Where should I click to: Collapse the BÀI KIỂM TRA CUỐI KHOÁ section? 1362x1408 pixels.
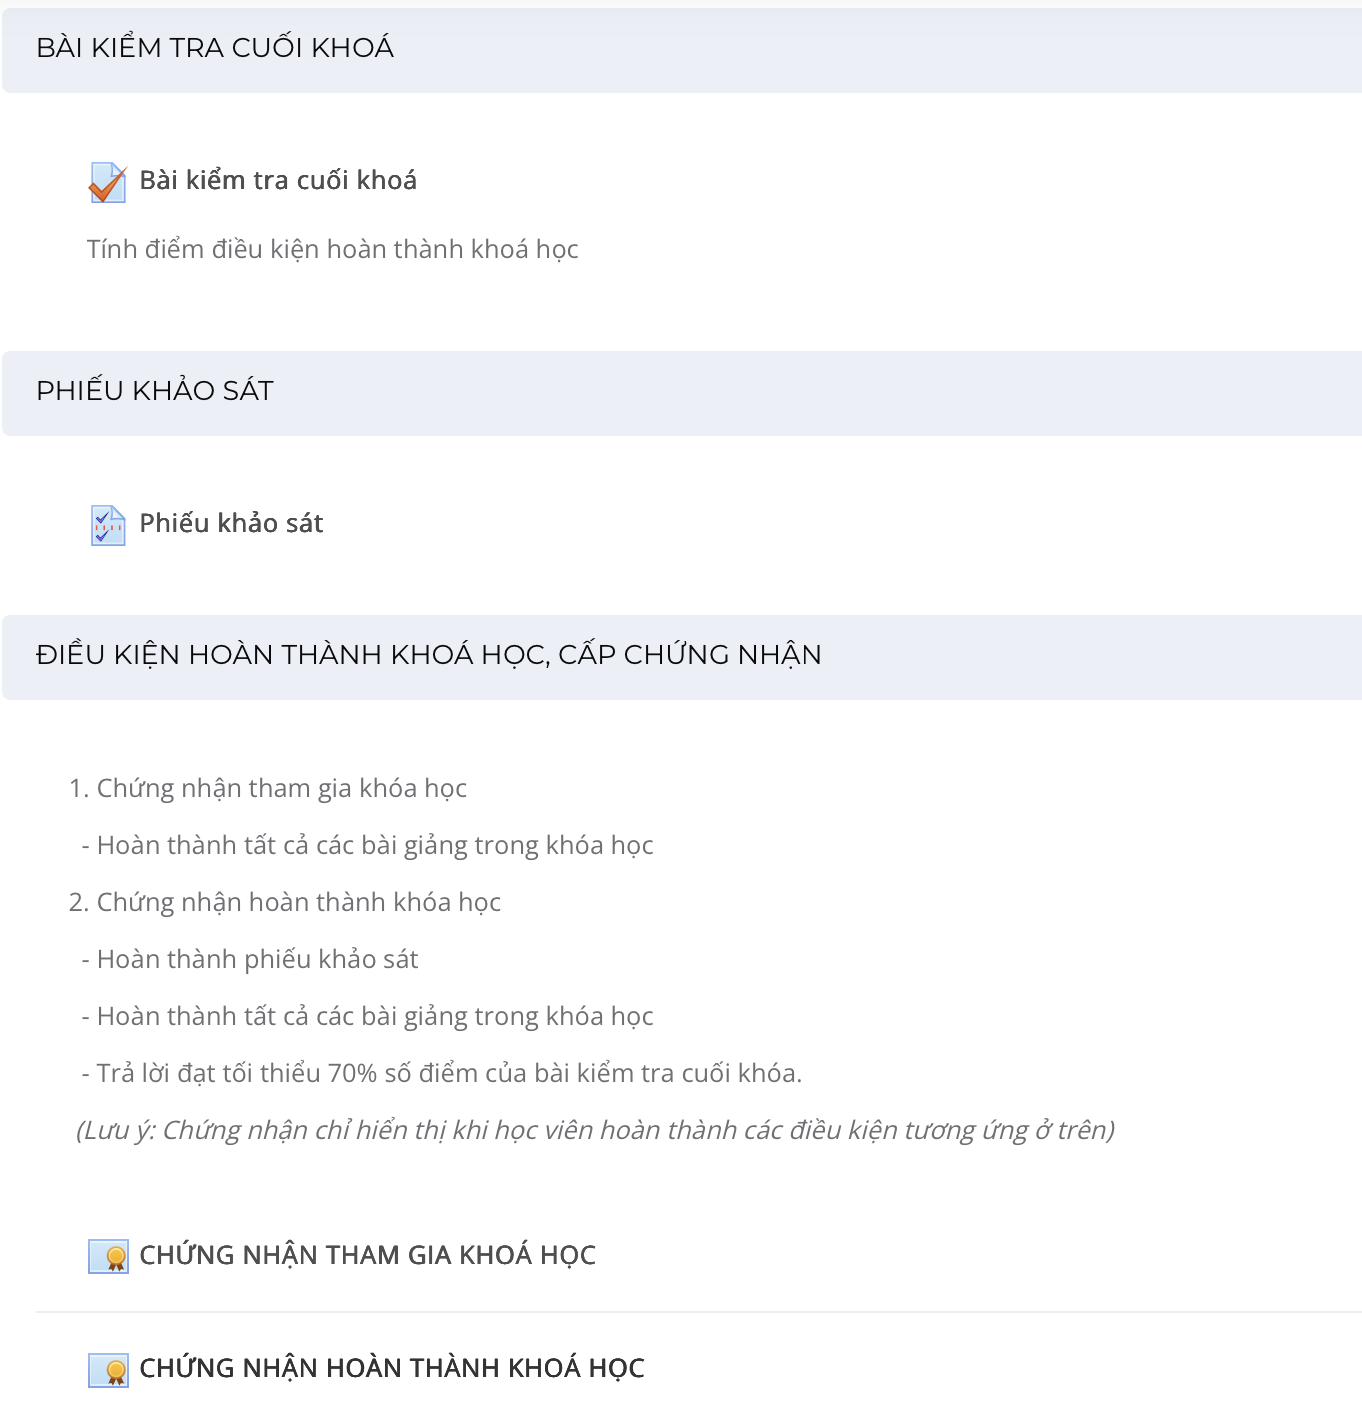[x=682, y=50]
